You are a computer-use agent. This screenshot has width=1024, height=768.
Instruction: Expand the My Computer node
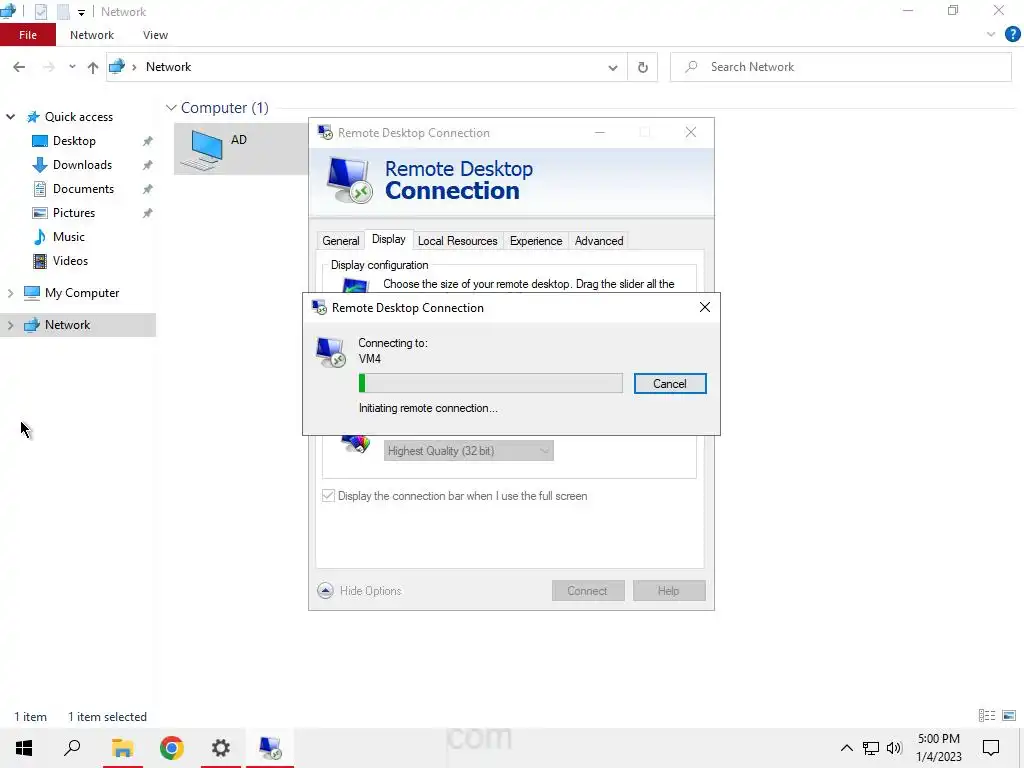click(10, 293)
